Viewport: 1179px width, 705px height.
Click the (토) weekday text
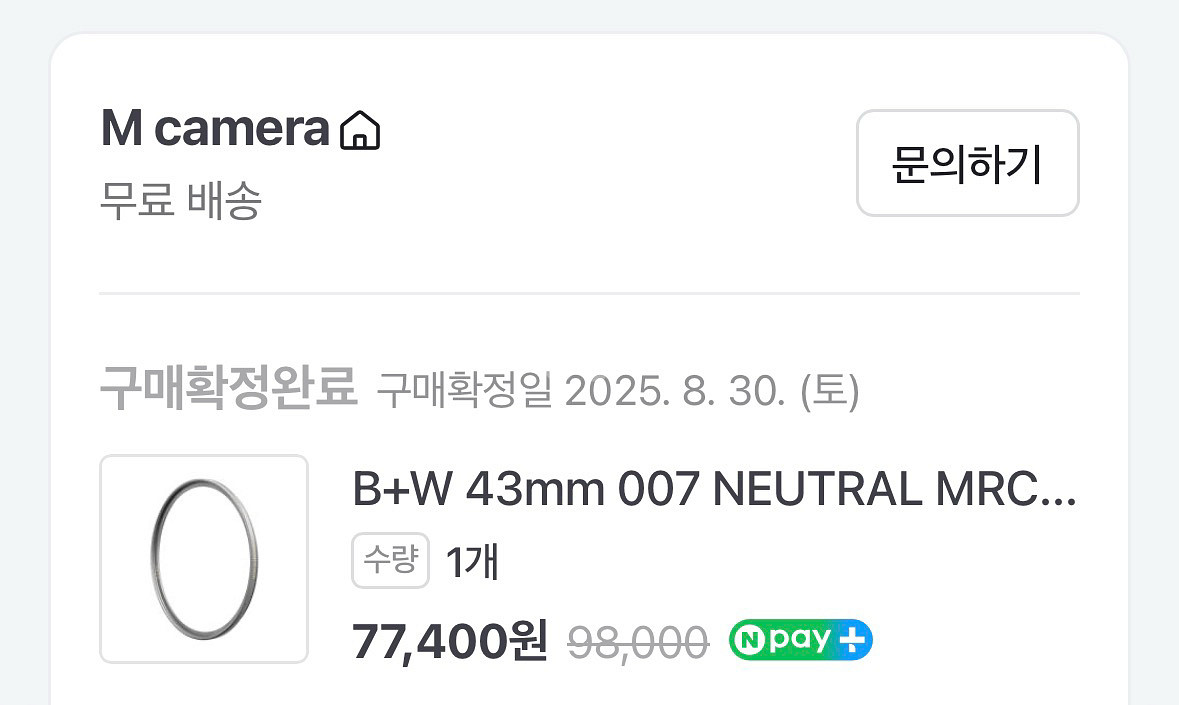[x=830, y=391]
